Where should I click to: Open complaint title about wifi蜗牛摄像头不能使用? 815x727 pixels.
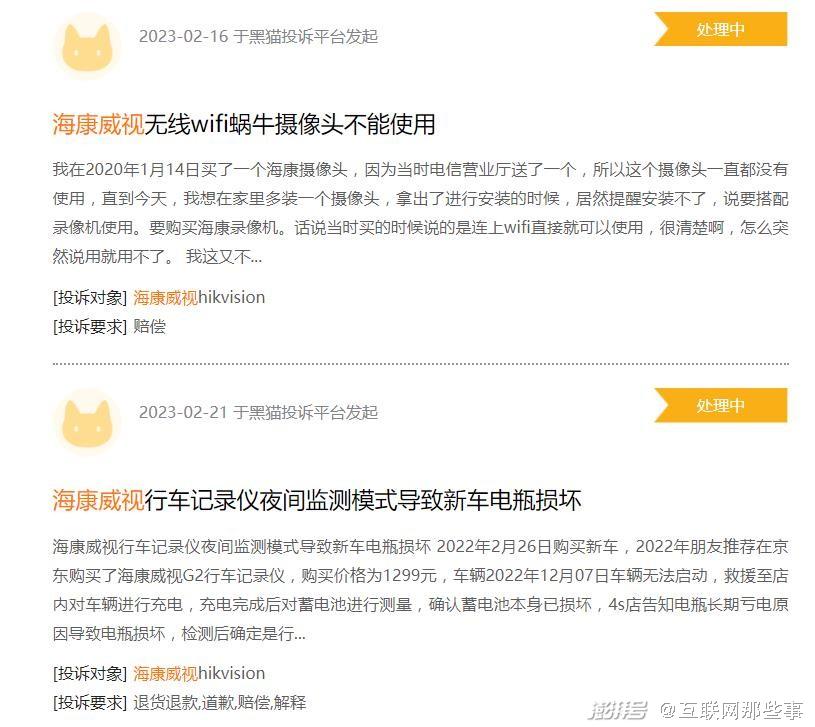pyautogui.click(x=243, y=124)
